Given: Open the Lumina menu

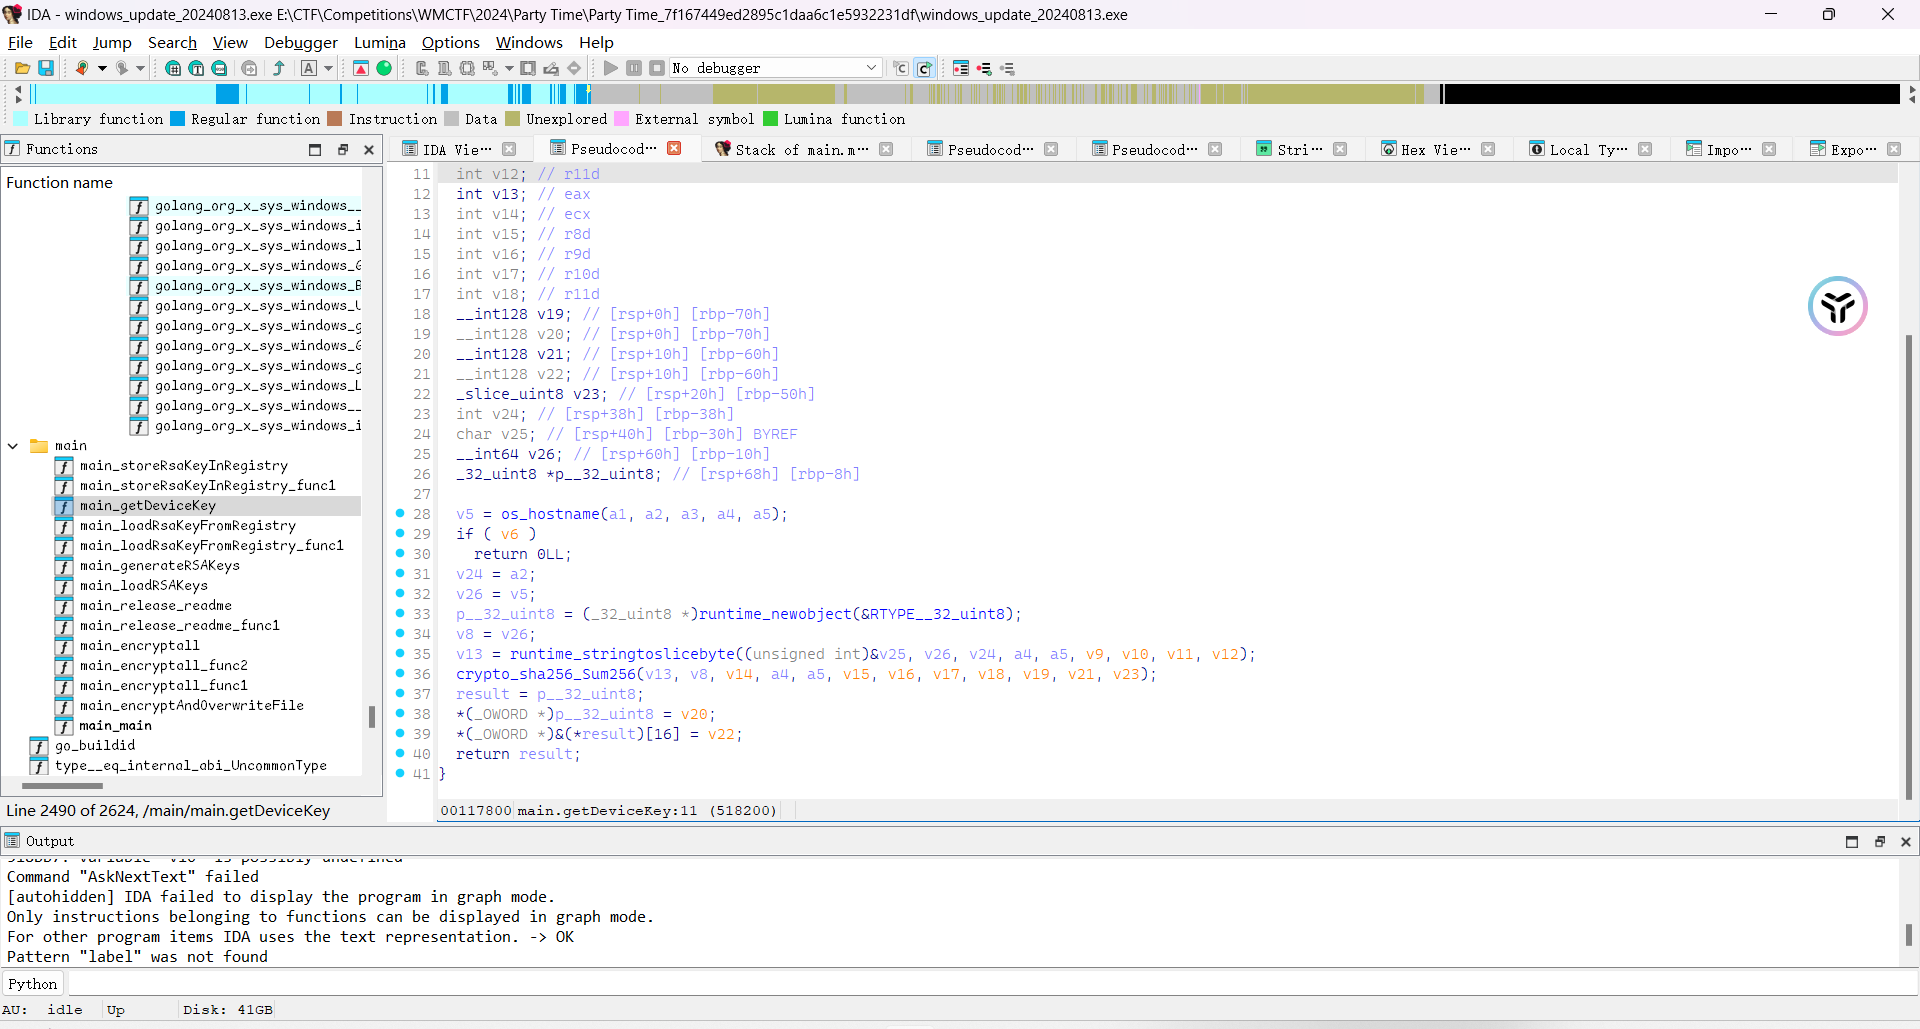Looking at the screenshot, I should tap(379, 42).
